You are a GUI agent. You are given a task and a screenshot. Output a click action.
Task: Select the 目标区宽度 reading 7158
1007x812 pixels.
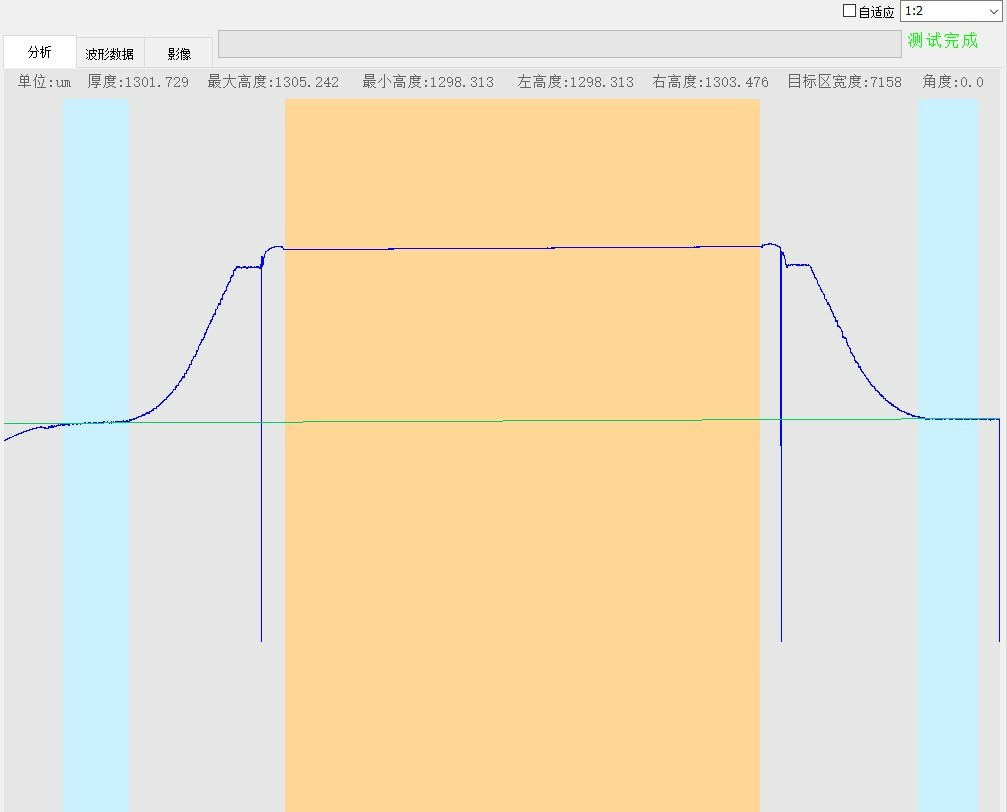(x=844, y=82)
